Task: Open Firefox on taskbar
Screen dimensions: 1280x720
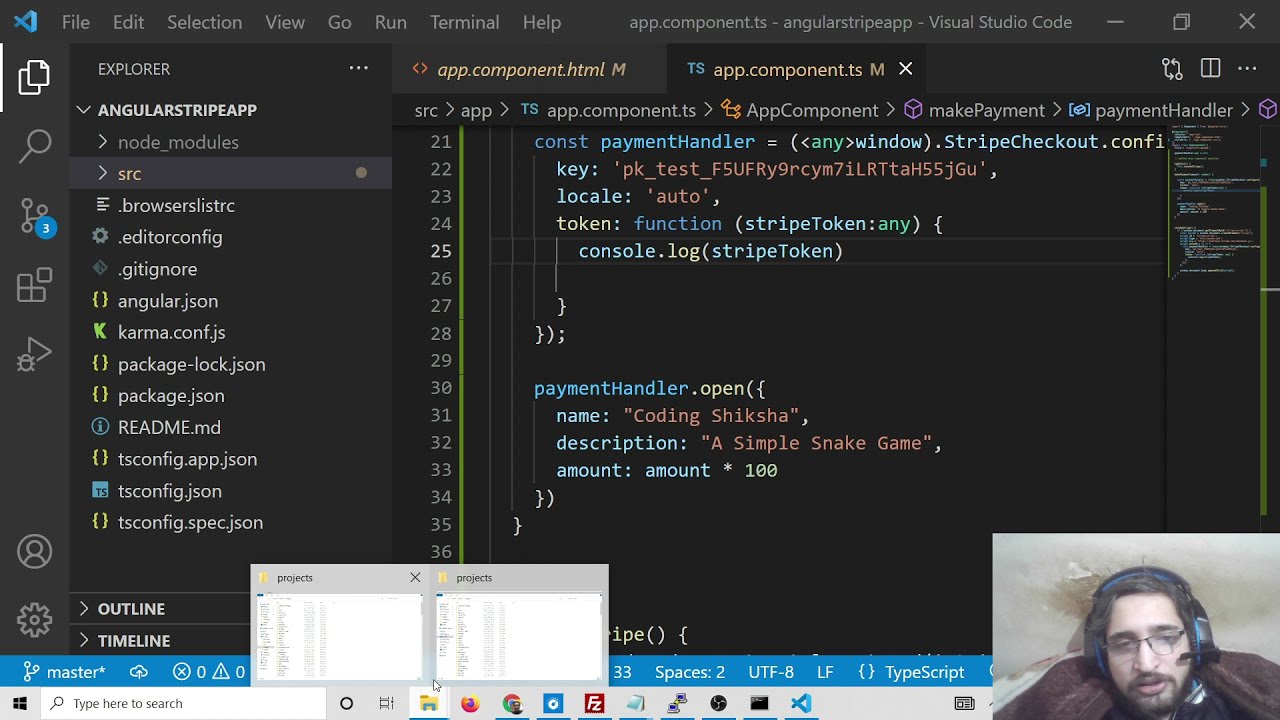Action: point(470,703)
